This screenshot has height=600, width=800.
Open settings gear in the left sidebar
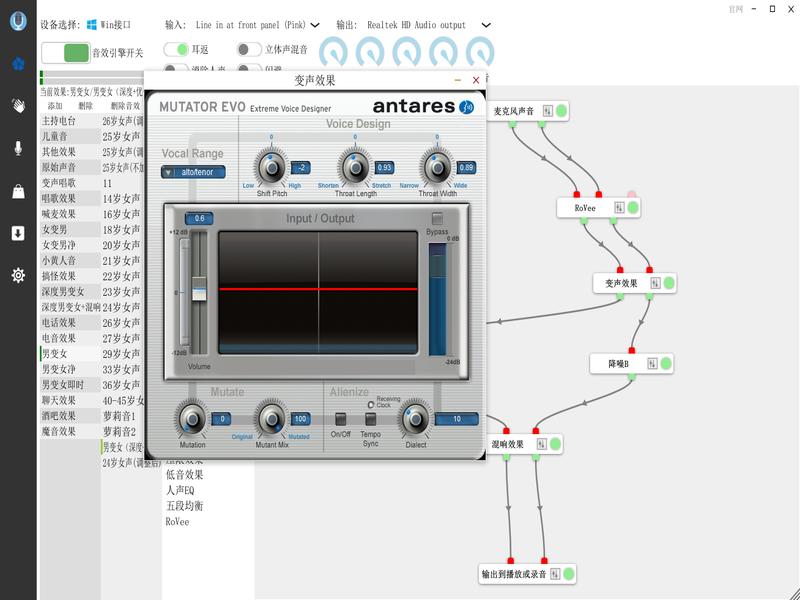[x=18, y=276]
